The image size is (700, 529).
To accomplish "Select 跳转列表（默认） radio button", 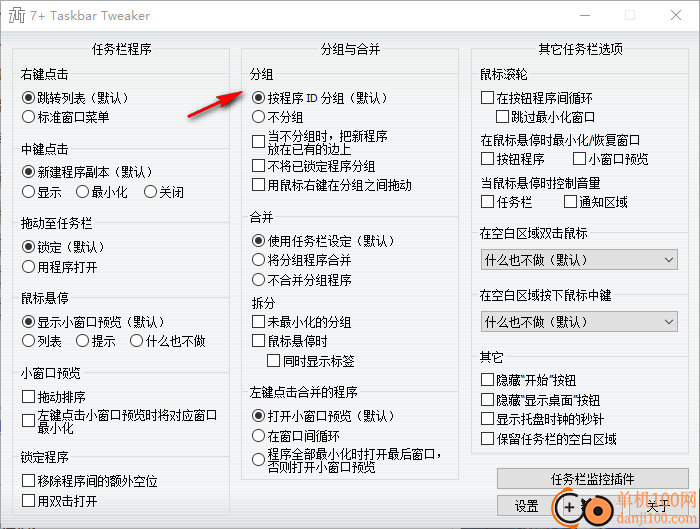I will tap(28, 97).
